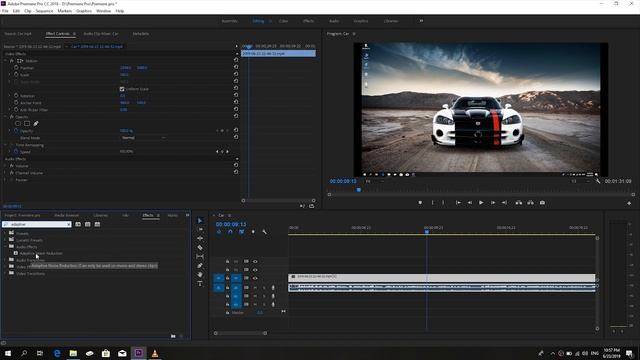Image resolution: width=640 pixels, height=360 pixels.
Task: Expand the Video Transitions folder
Action: [5, 273]
